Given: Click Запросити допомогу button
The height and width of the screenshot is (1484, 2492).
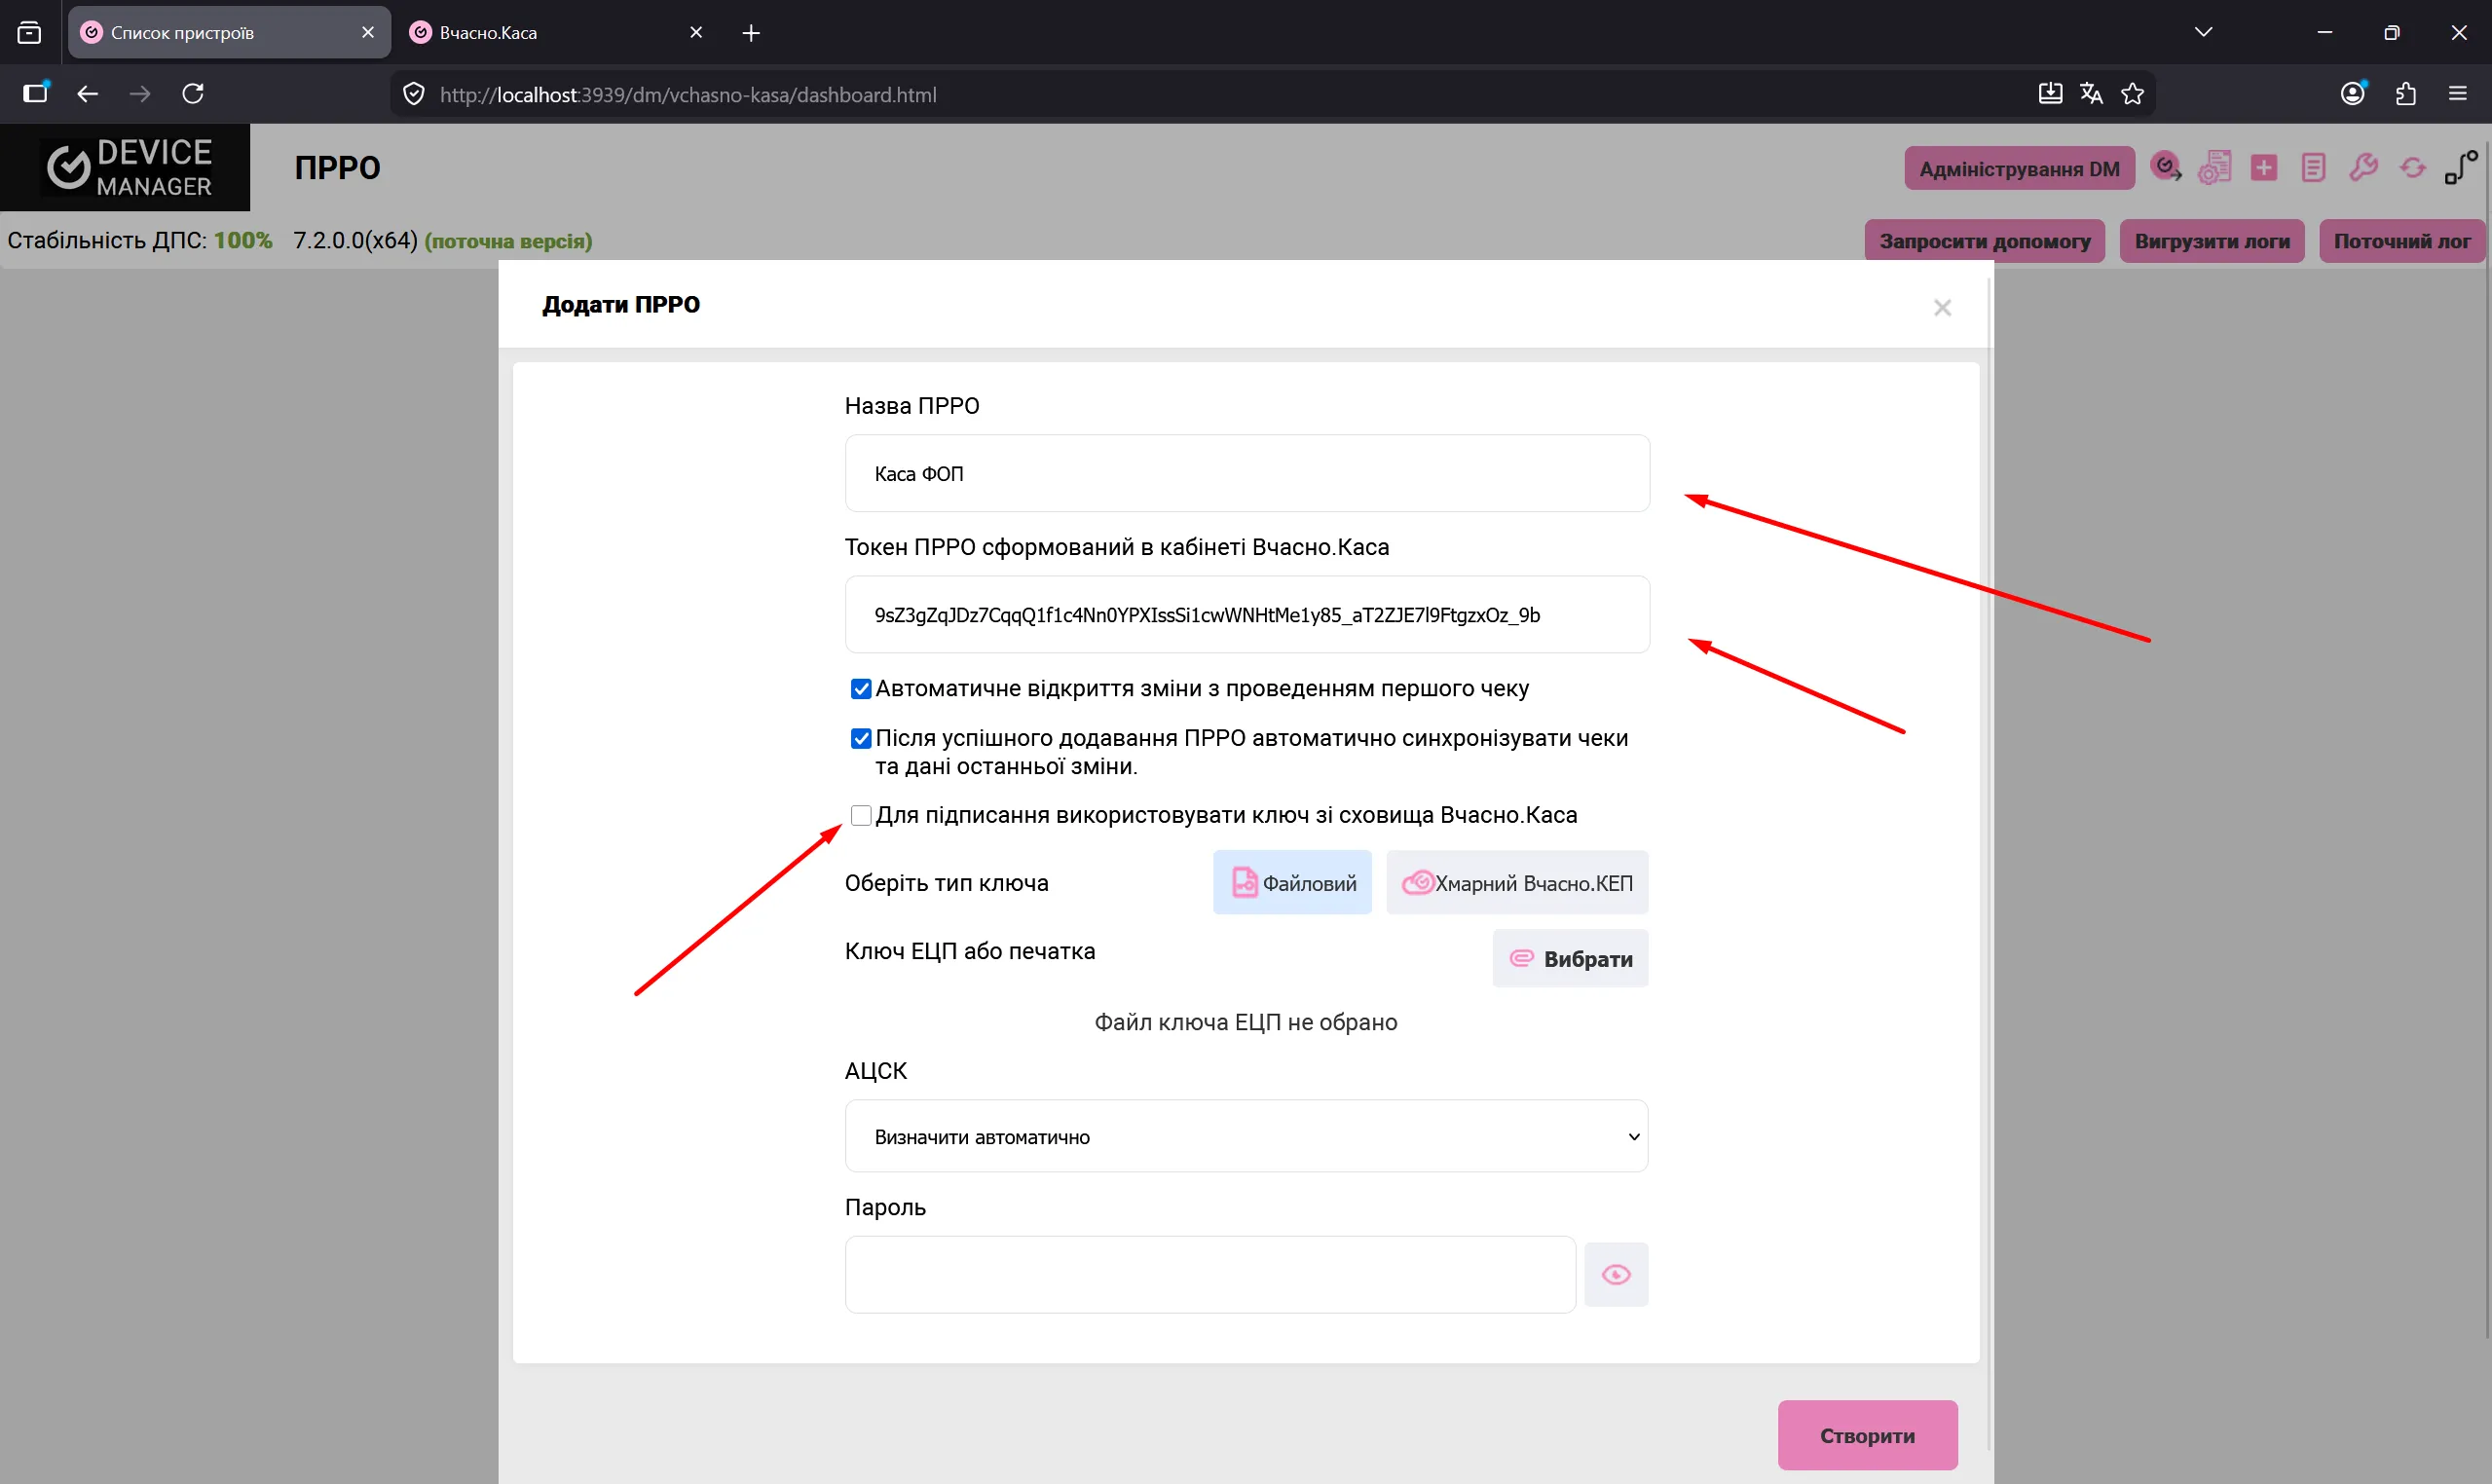Looking at the screenshot, I should pyautogui.click(x=1985, y=241).
